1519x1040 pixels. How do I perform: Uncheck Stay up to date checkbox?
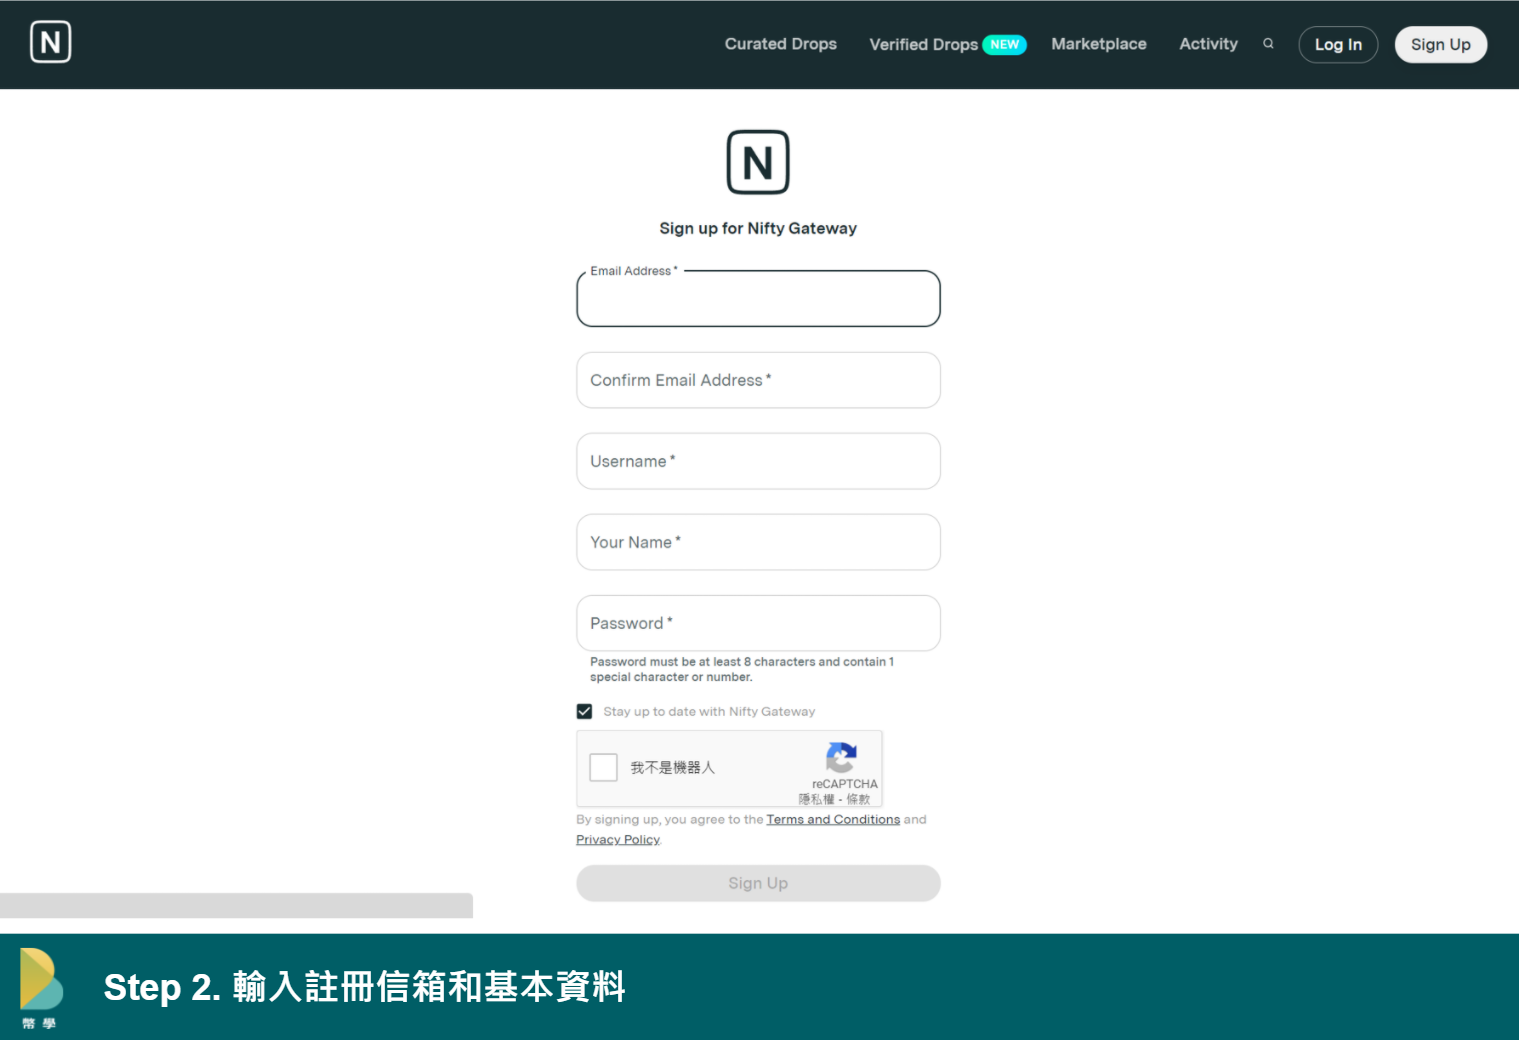click(x=584, y=711)
